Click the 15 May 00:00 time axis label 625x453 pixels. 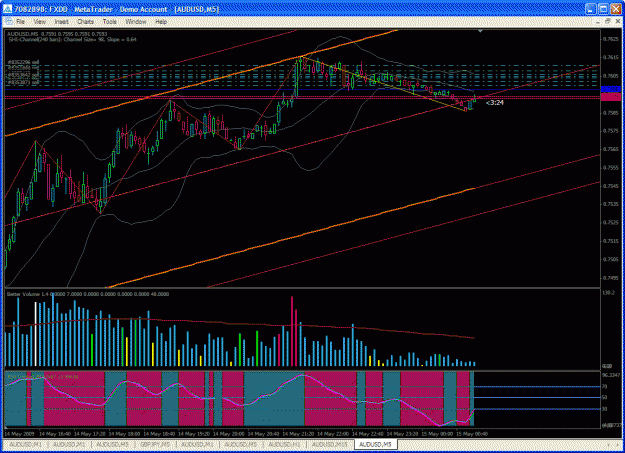(438, 434)
